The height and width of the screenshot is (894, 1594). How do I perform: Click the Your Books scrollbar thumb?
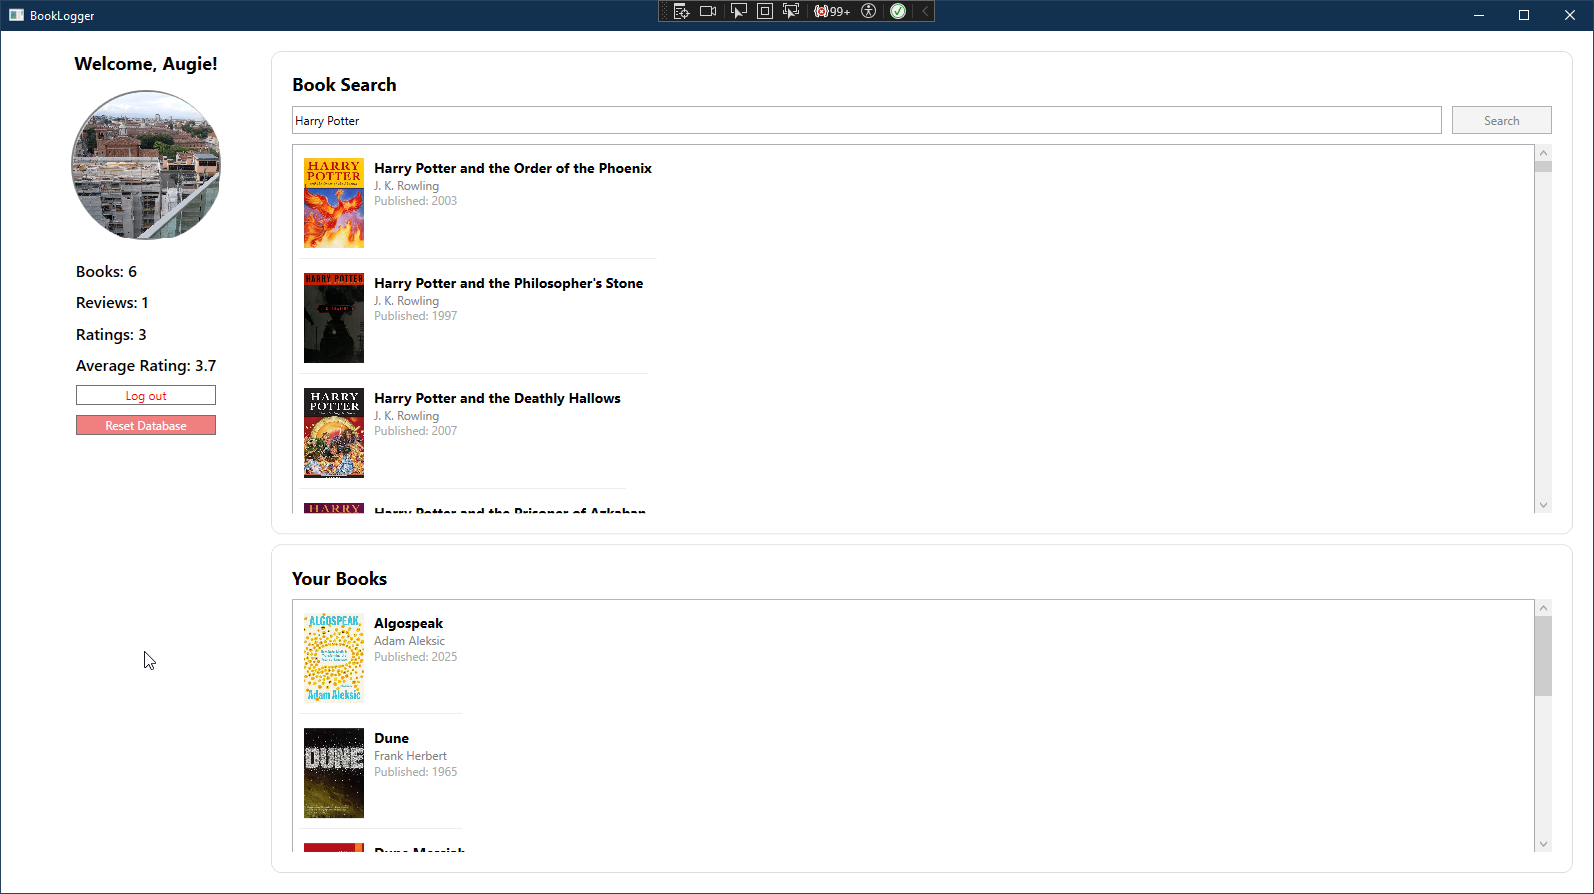pos(1543,656)
